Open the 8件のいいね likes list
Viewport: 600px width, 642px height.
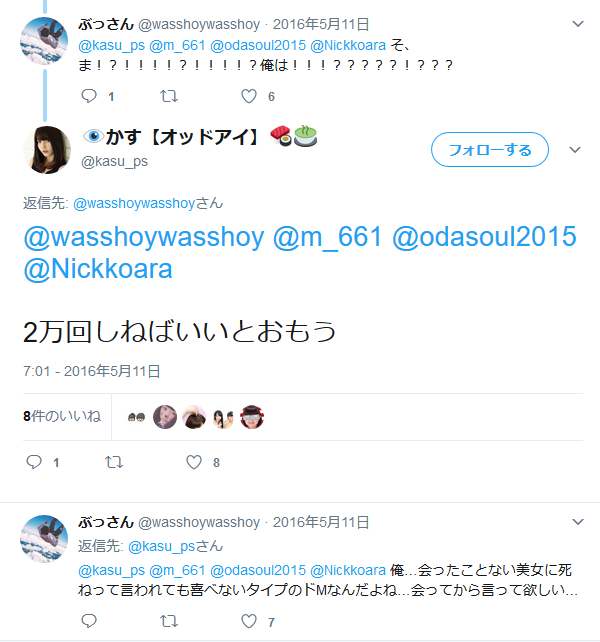(62, 416)
